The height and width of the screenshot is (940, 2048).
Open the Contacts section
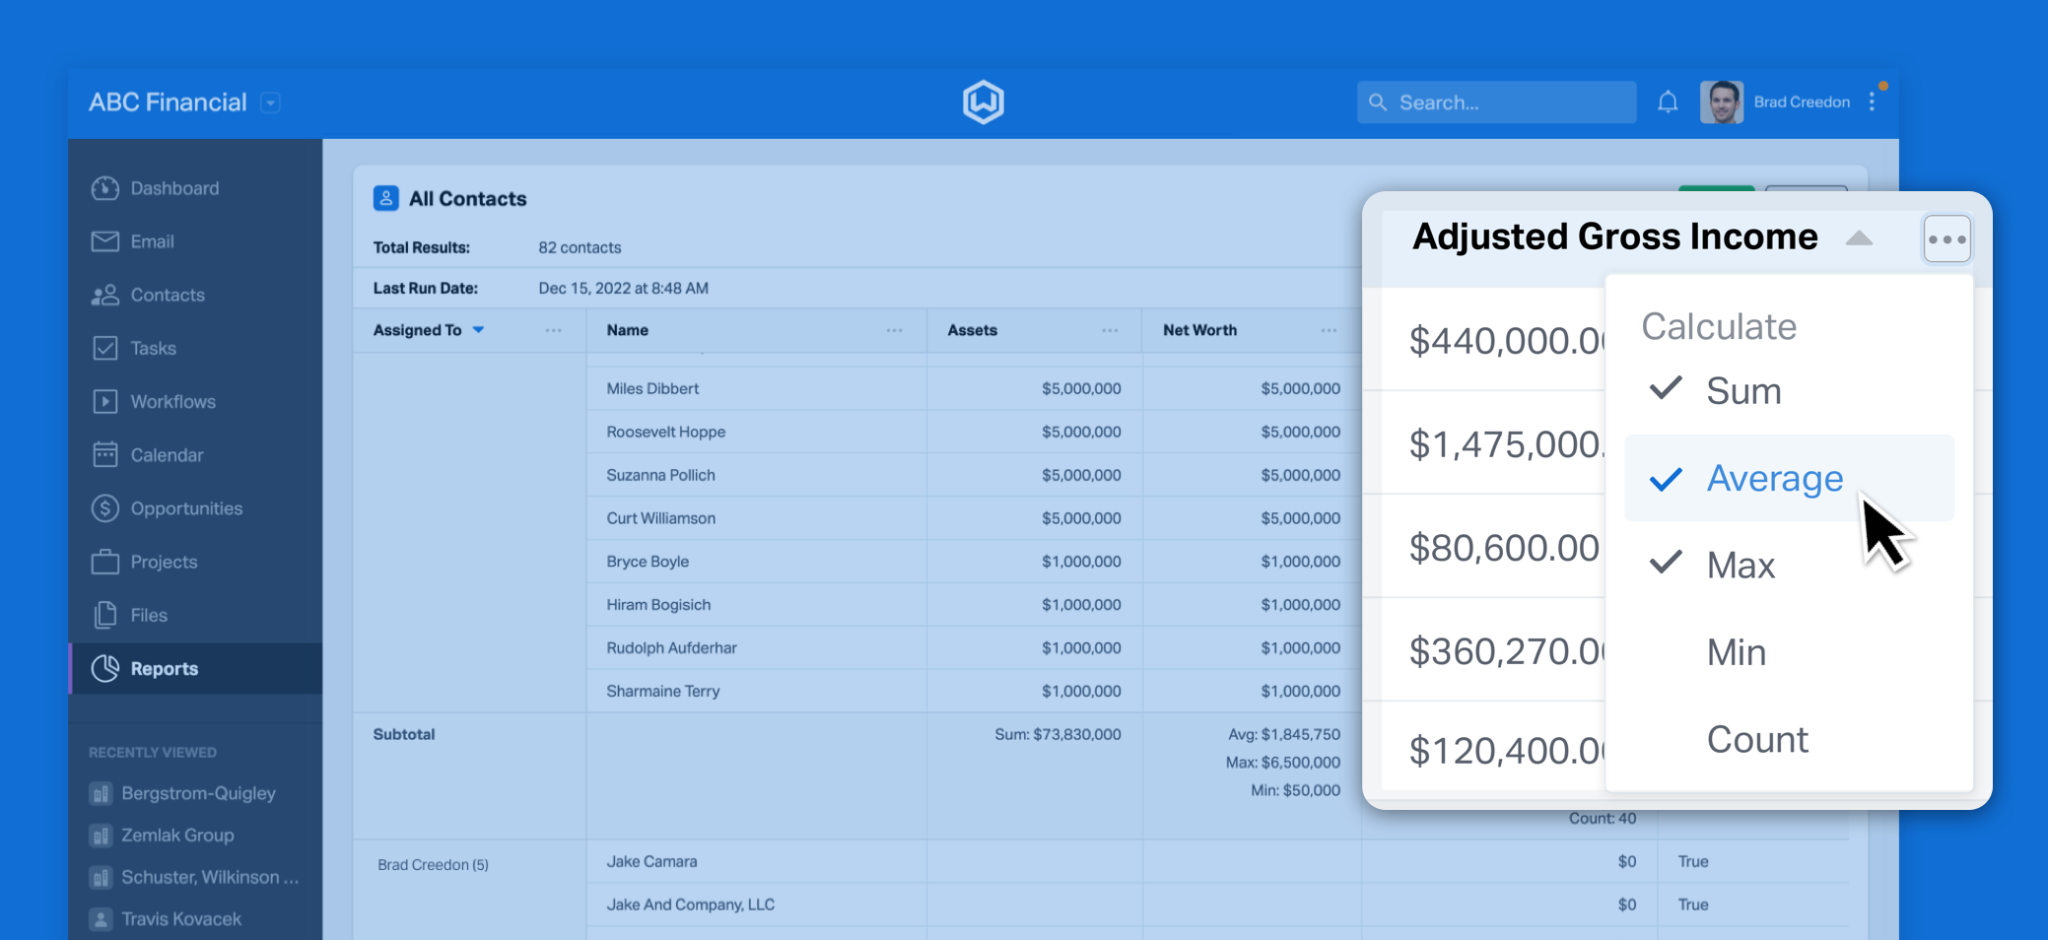[166, 294]
